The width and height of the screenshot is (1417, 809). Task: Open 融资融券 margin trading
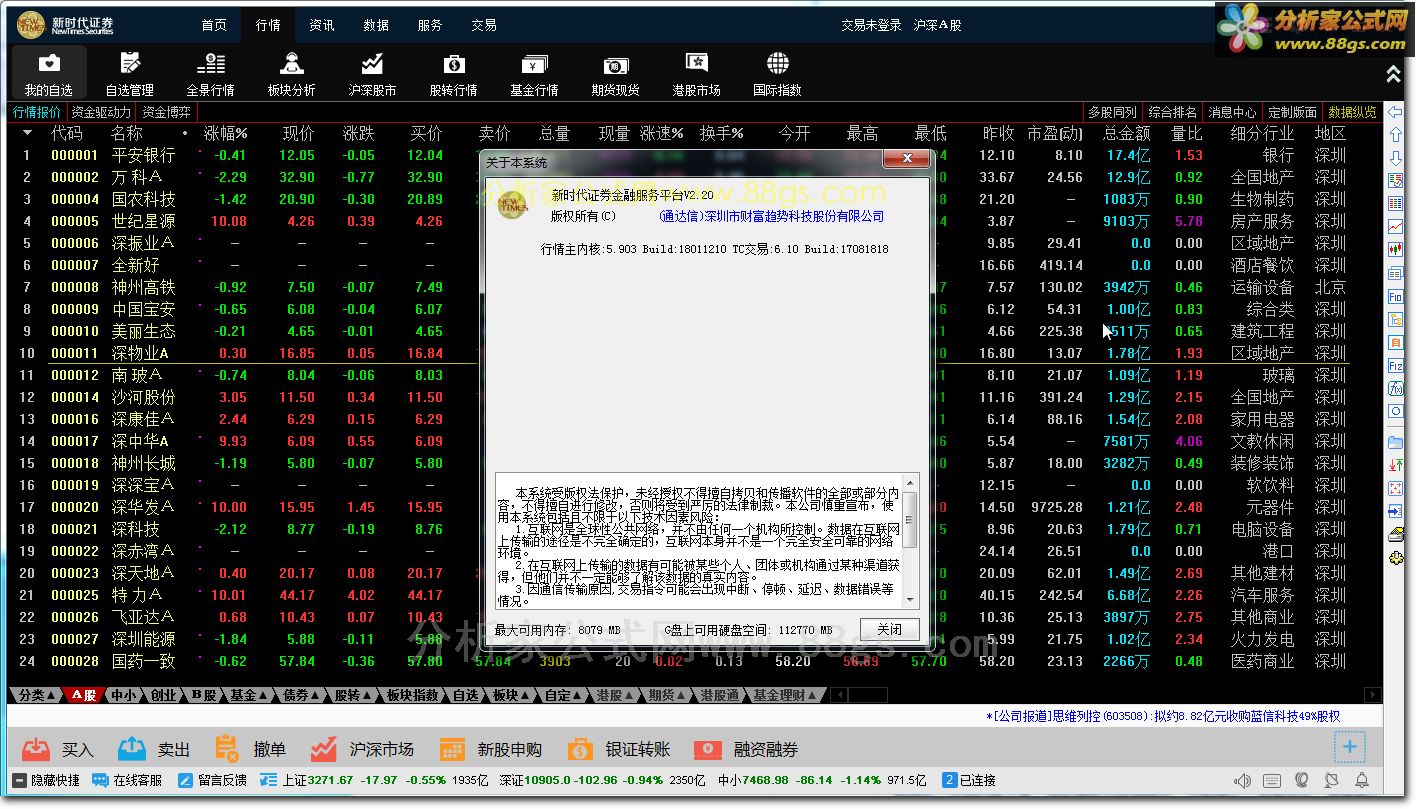pos(746,750)
